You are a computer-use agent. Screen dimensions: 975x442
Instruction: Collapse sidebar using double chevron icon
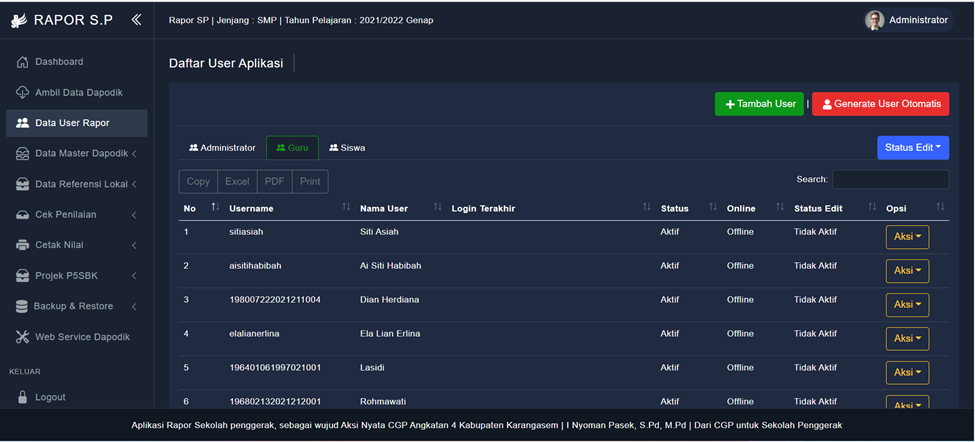tap(136, 20)
